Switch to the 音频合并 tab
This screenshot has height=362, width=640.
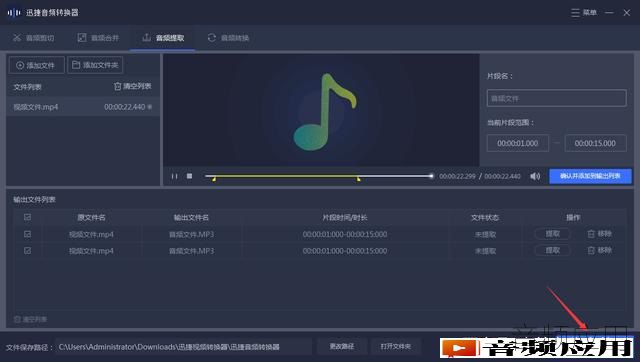[98, 38]
